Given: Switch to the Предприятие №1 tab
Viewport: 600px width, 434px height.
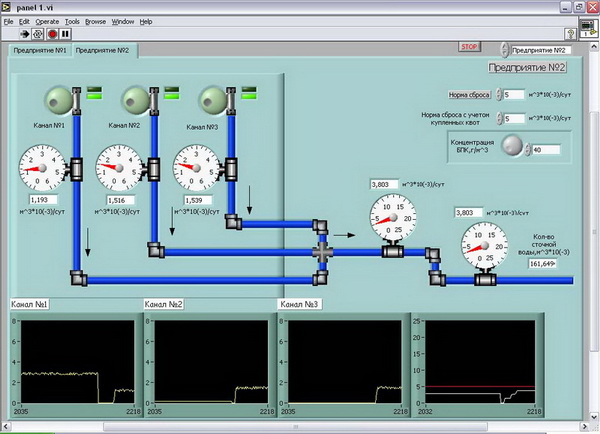Looking at the screenshot, I should point(40,51).
